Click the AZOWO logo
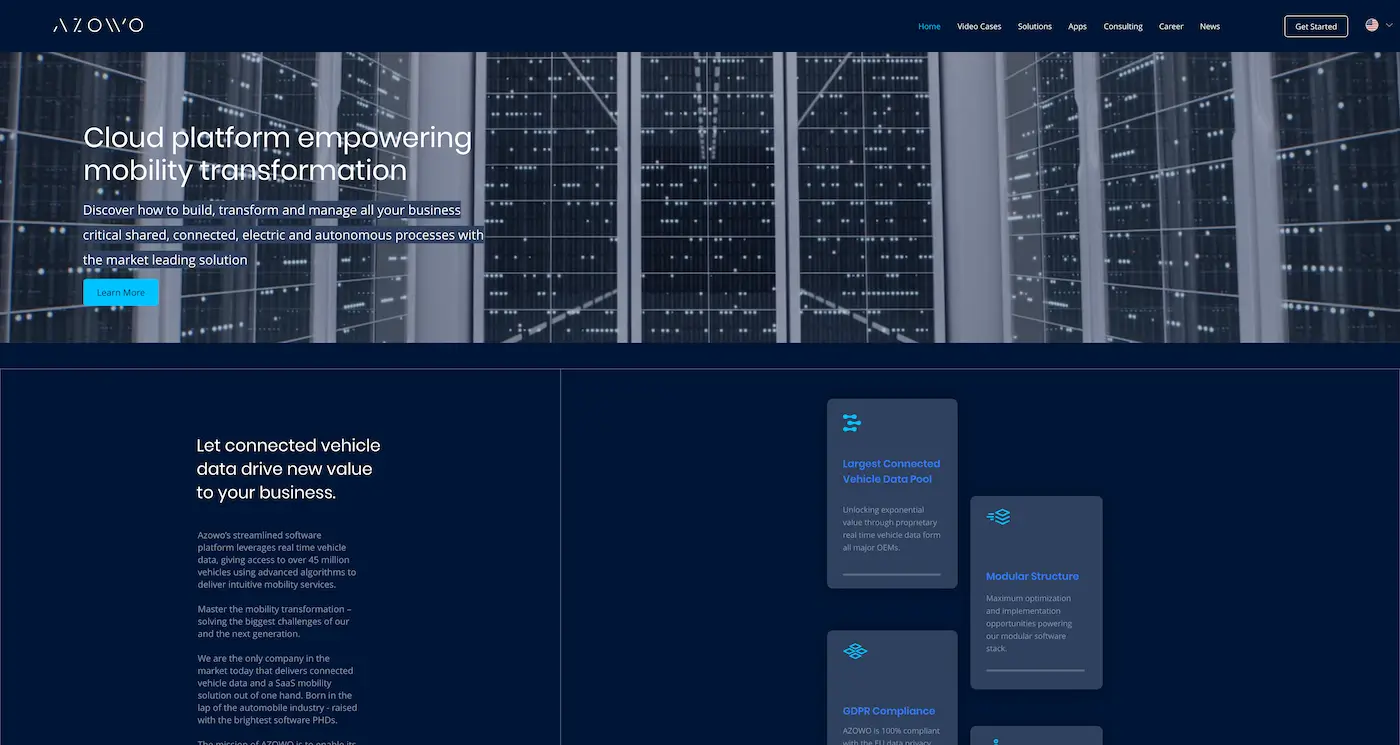This screenshot has width=1400, height=745. [98, 25]
